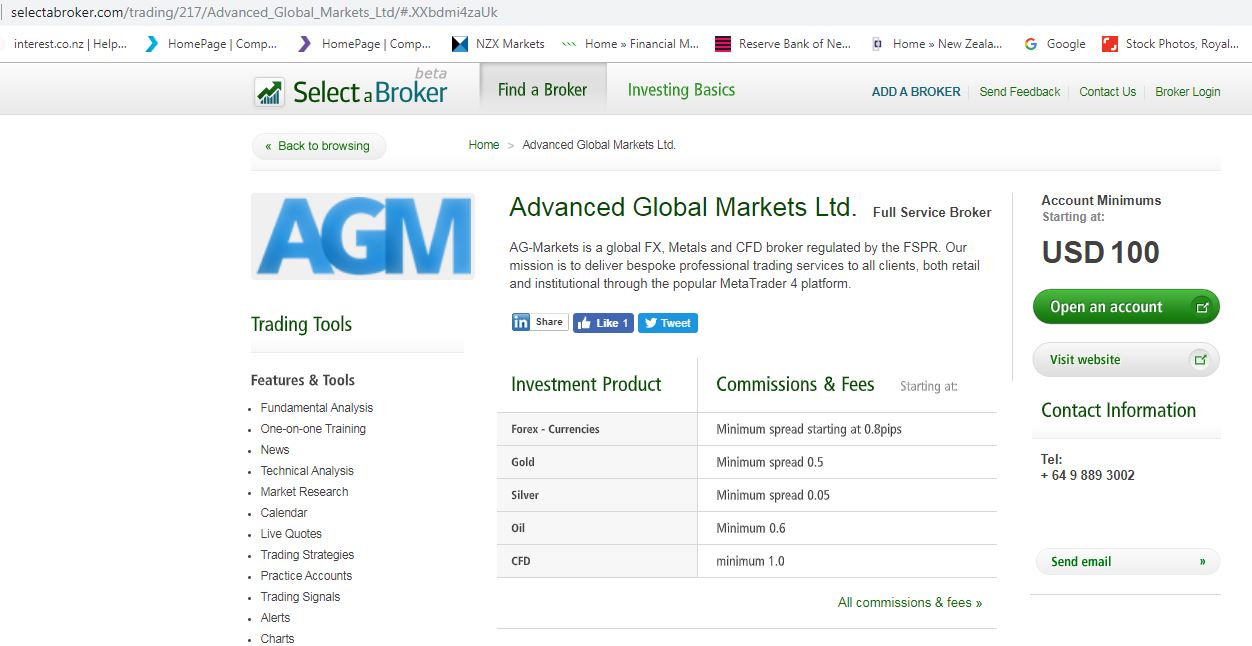
Task: Open the Investing Basics tab
Action: (681, 90)
